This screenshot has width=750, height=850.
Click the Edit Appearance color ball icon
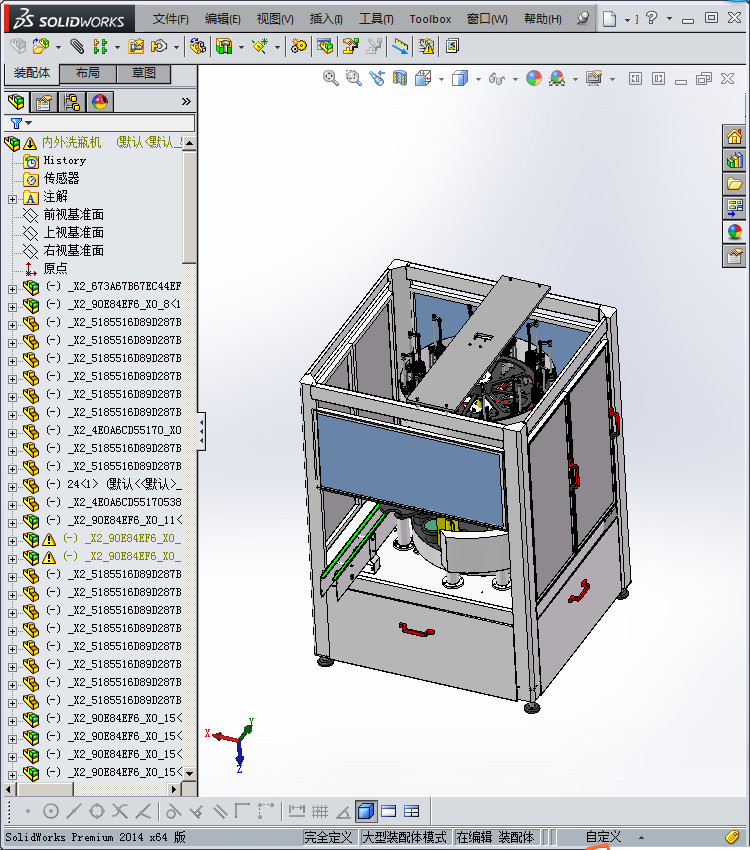pos(534,79)
